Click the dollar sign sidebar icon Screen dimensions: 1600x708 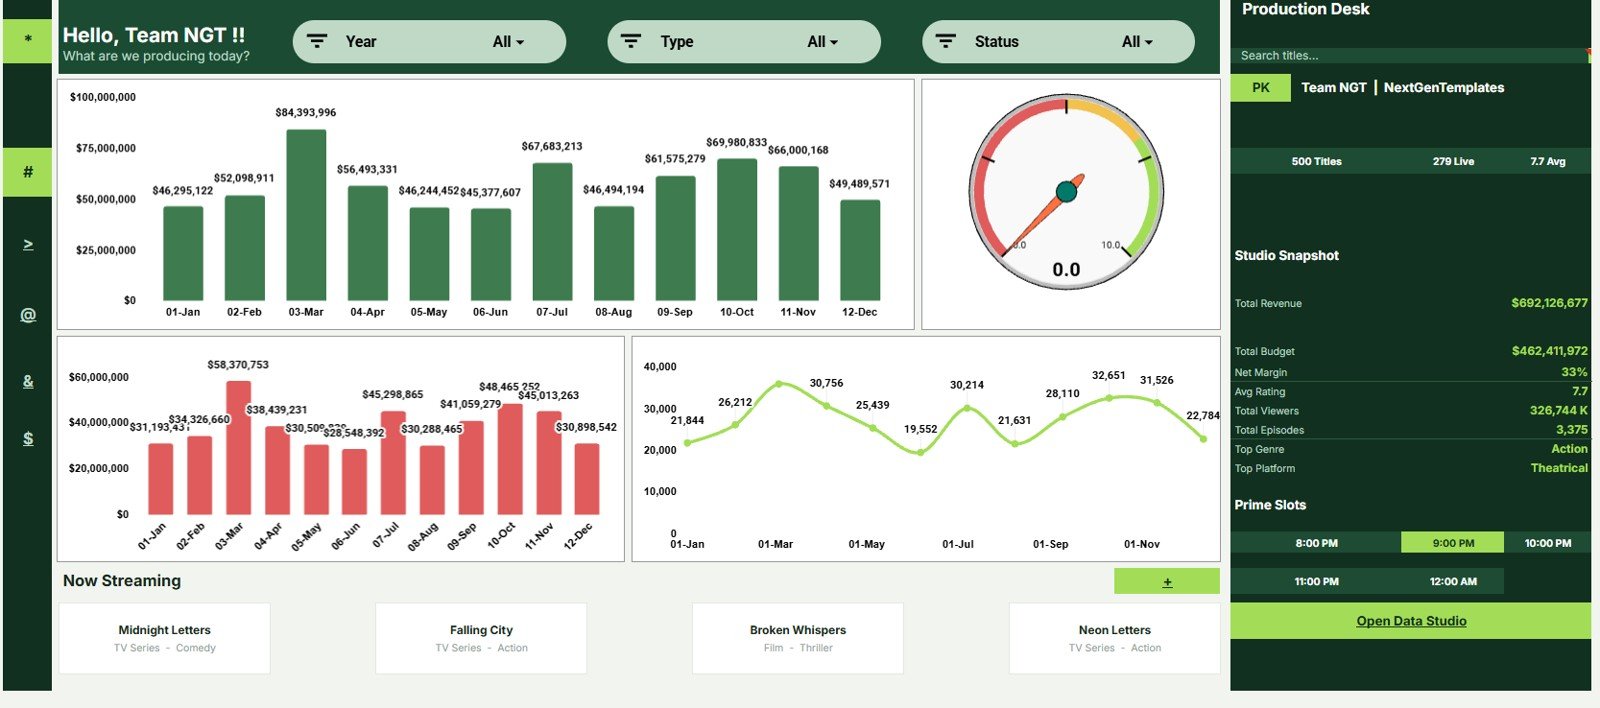tap(28, 438)
